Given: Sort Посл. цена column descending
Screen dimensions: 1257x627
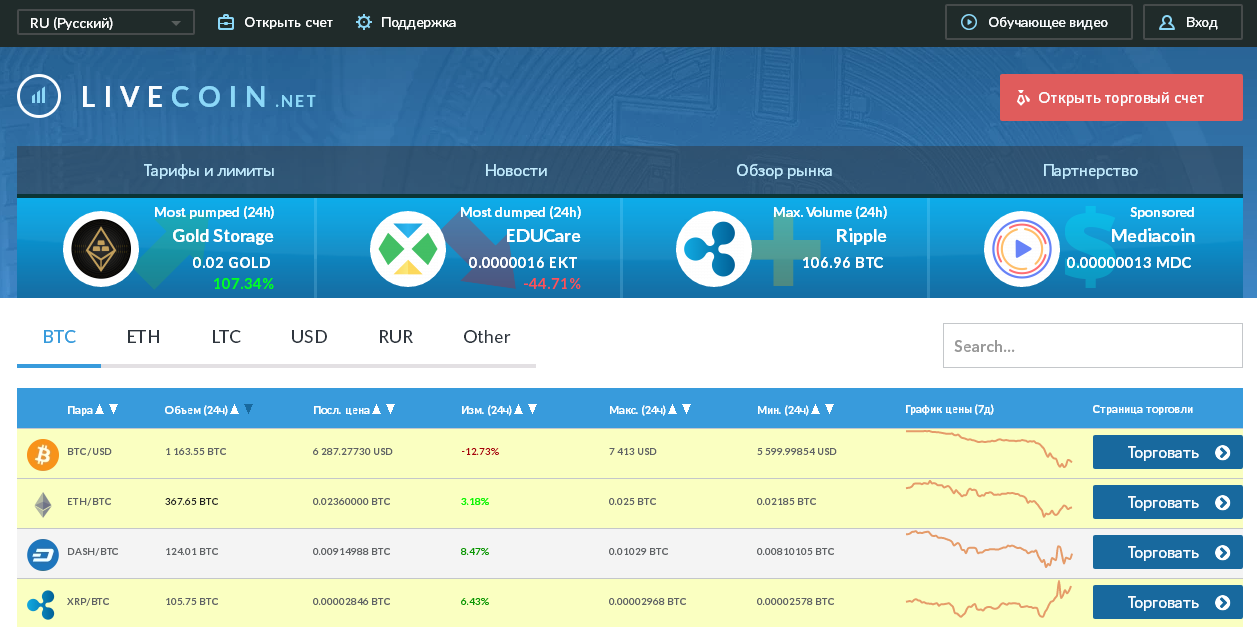Looking at the screenshot, I should coord(391,409).
